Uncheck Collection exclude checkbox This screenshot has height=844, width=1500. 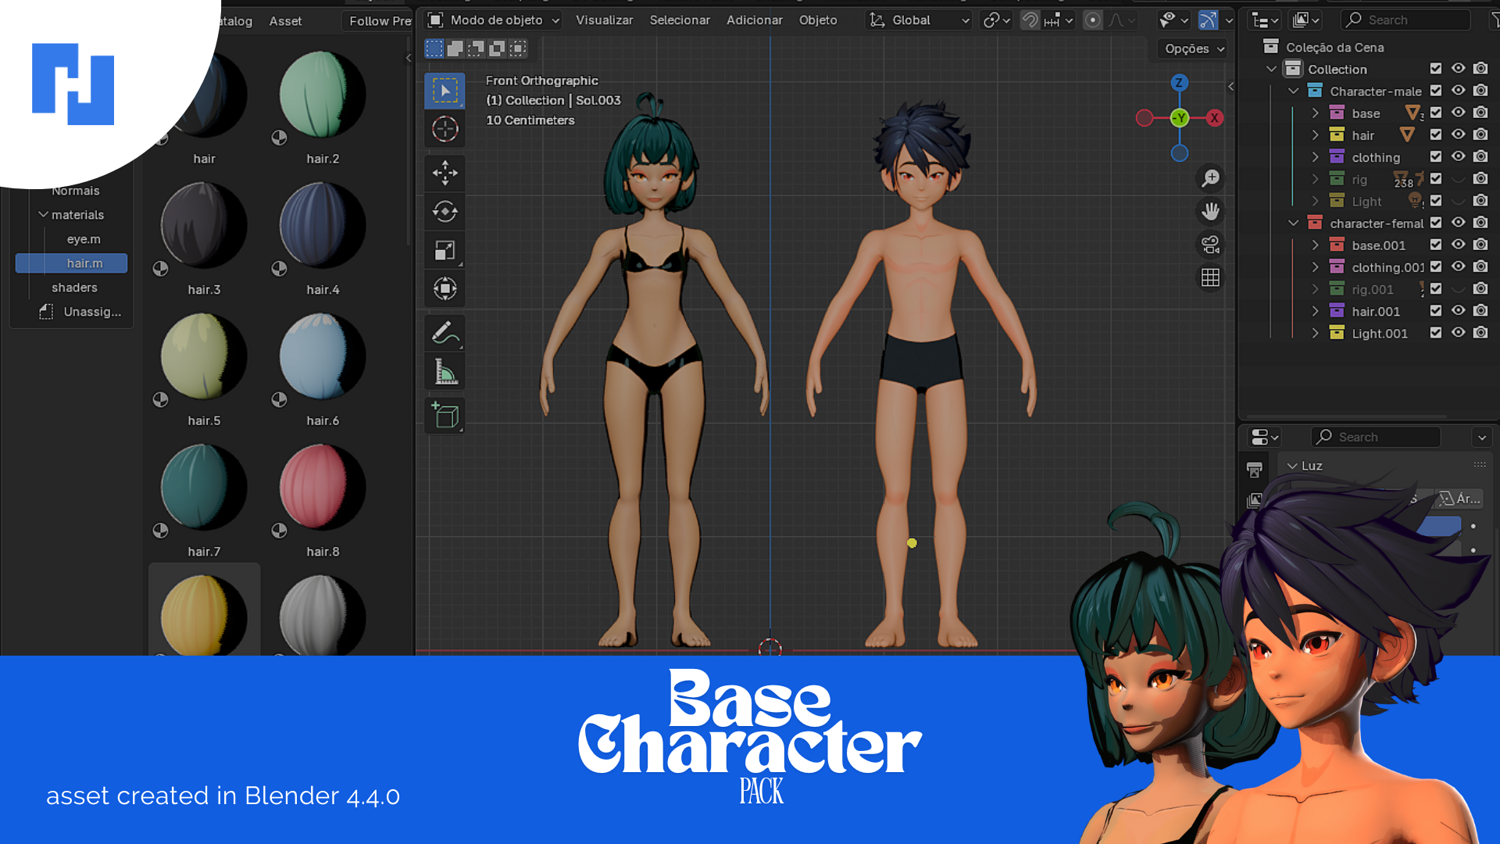[1436, 69]
